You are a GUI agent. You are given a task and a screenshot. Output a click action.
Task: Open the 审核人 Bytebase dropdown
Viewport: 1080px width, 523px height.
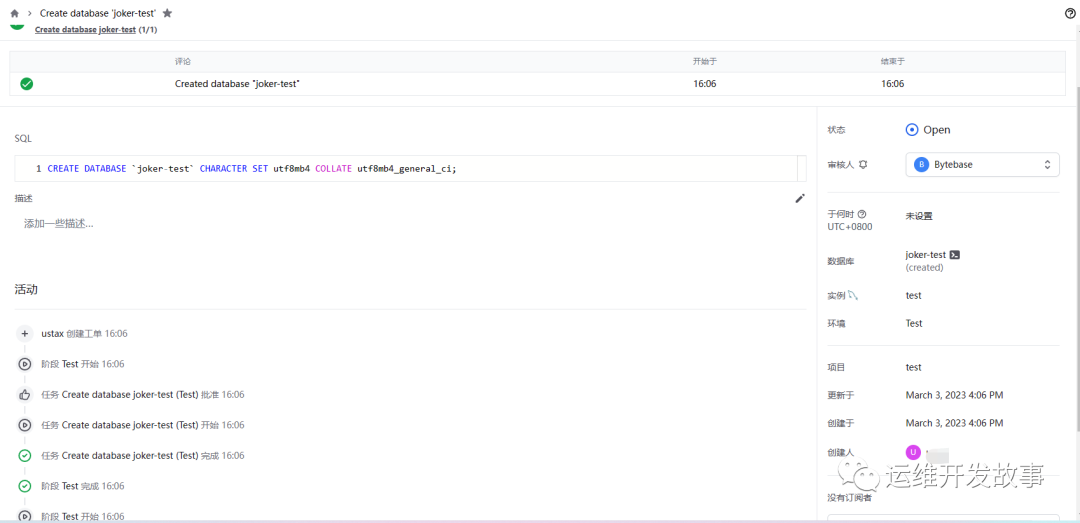click(982, 165)
